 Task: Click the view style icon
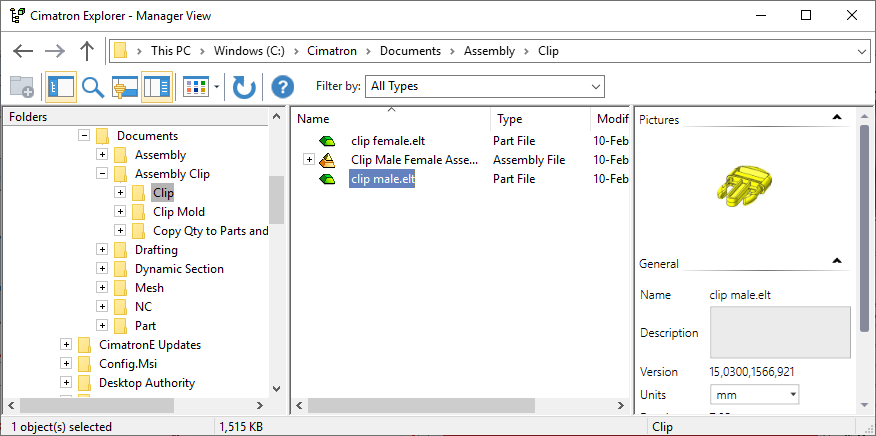point(196,87)
